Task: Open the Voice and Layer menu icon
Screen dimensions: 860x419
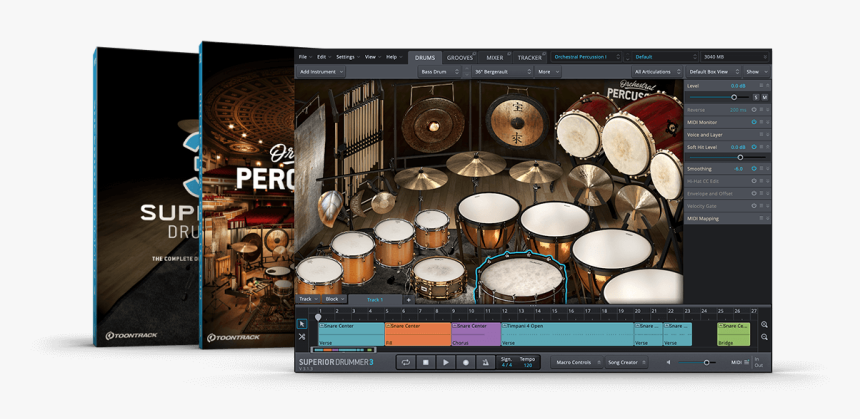Action: (x=761, y=134)
